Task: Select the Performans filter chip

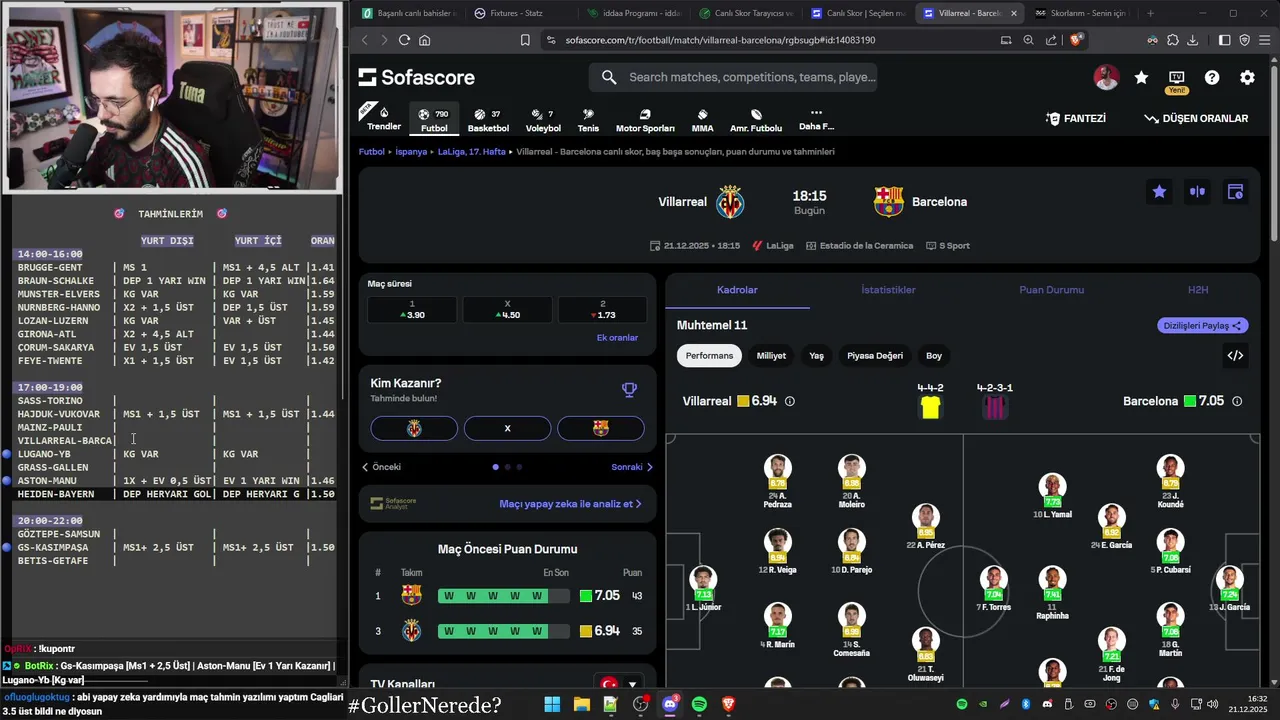Action: 709,355
